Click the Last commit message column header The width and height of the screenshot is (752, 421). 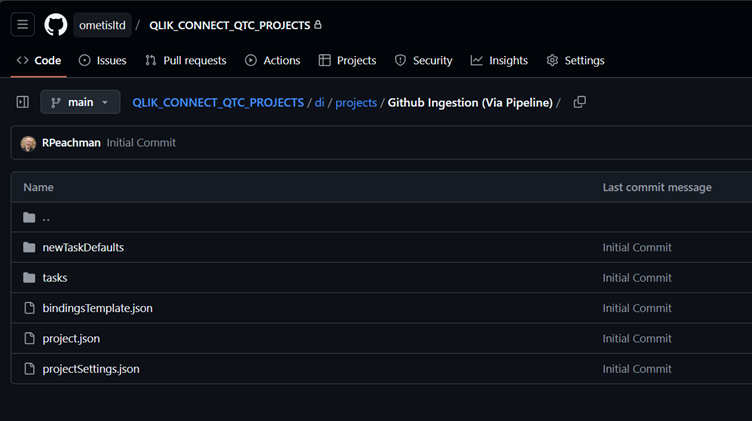[x=657, y=187]
